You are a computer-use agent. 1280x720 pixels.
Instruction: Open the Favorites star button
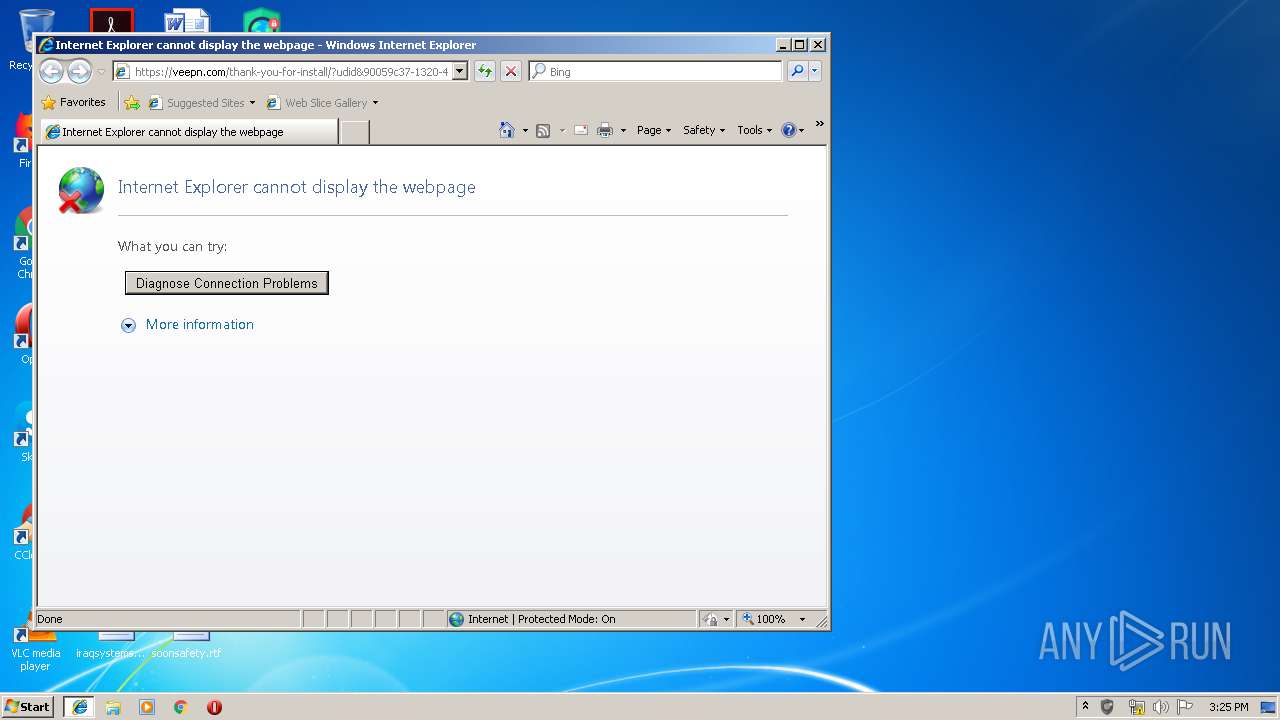(x=74, y=102)
